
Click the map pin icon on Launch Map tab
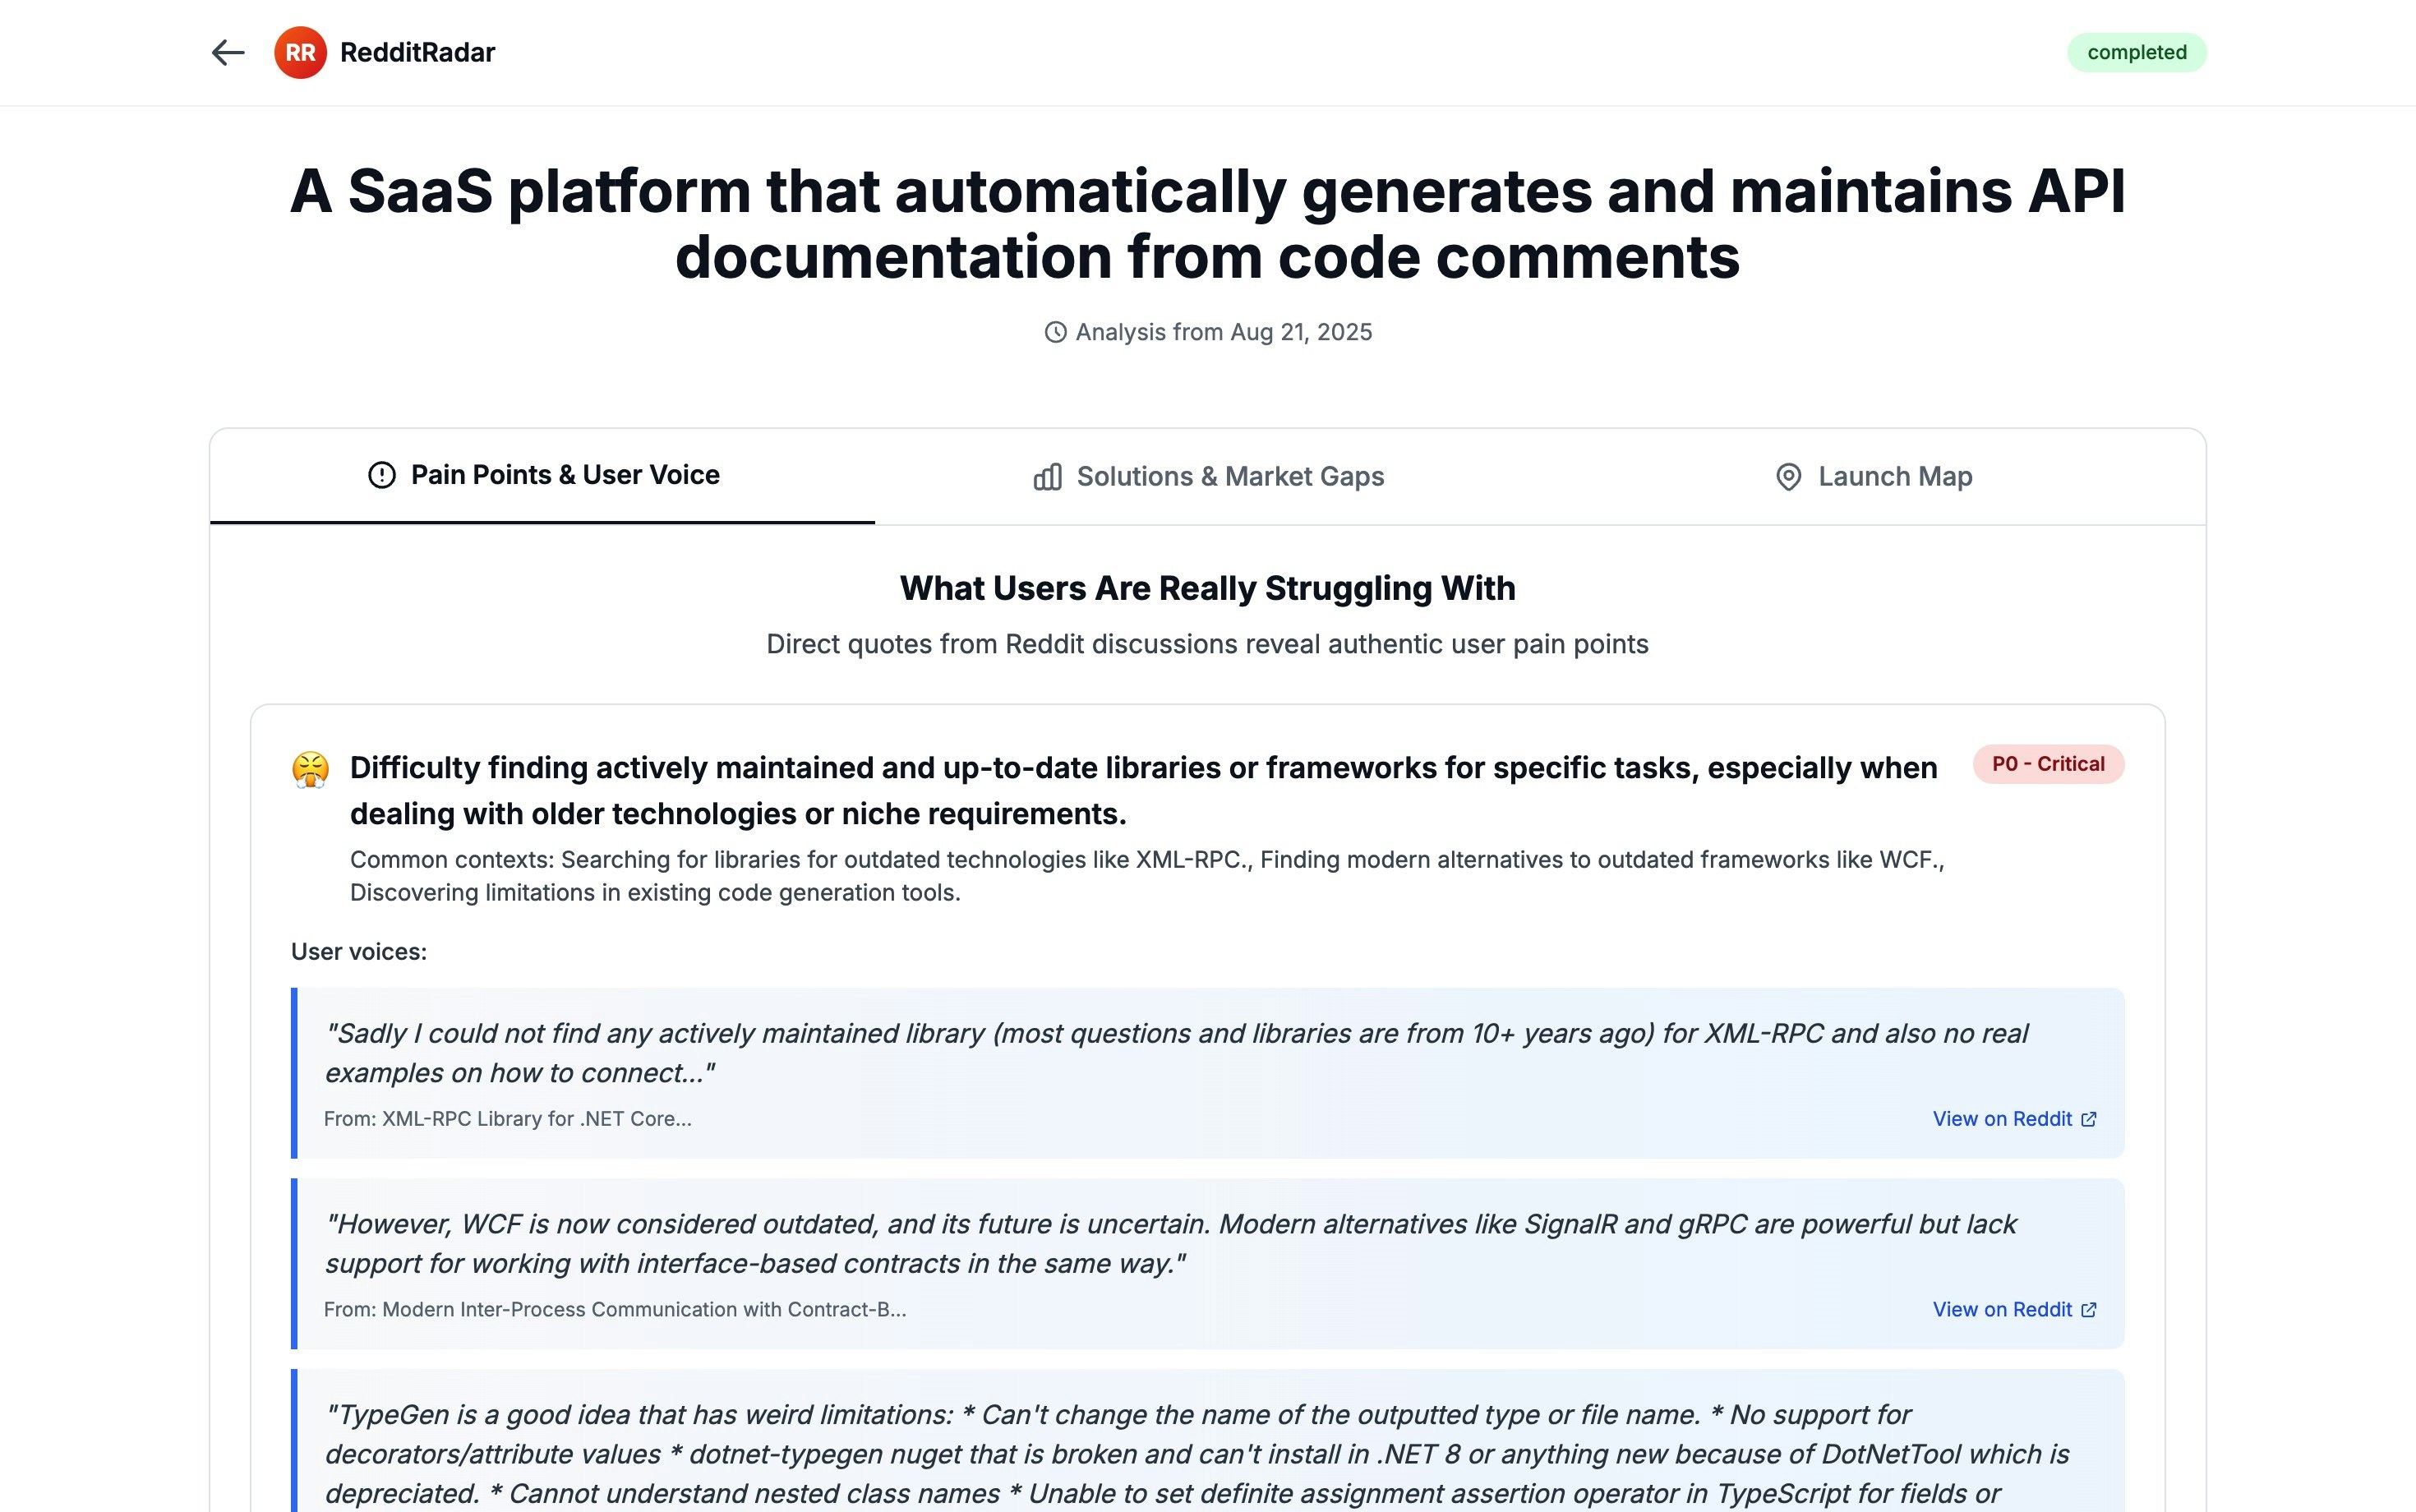coord(1788,477)
